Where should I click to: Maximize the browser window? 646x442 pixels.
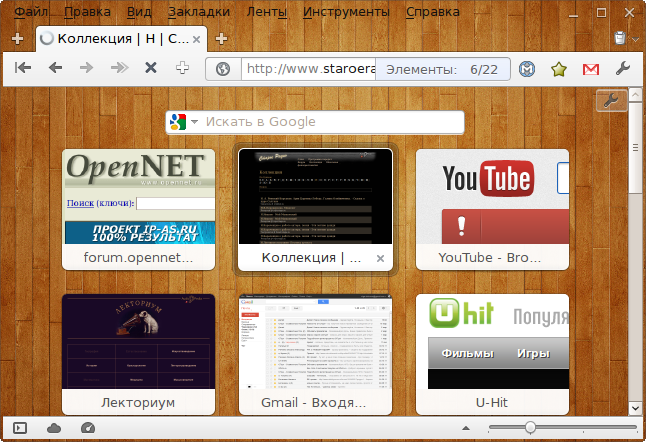[601, 13]
